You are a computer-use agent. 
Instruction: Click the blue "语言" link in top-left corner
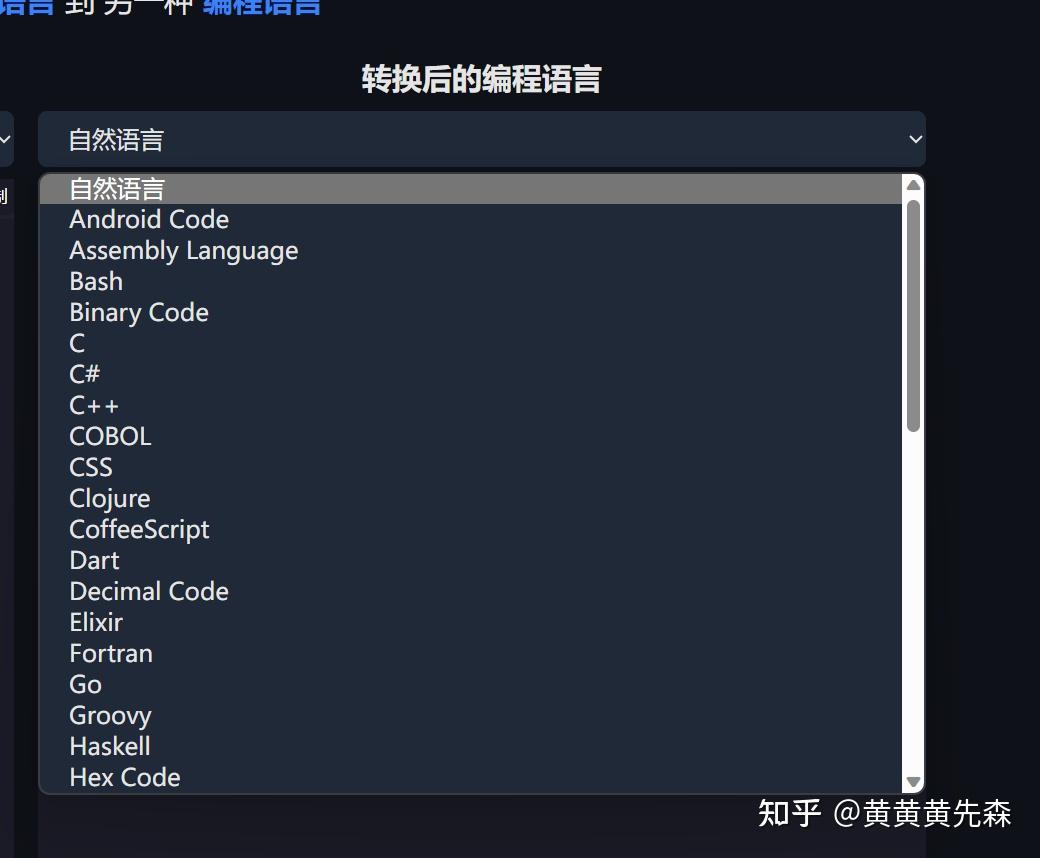coord(25,8)
